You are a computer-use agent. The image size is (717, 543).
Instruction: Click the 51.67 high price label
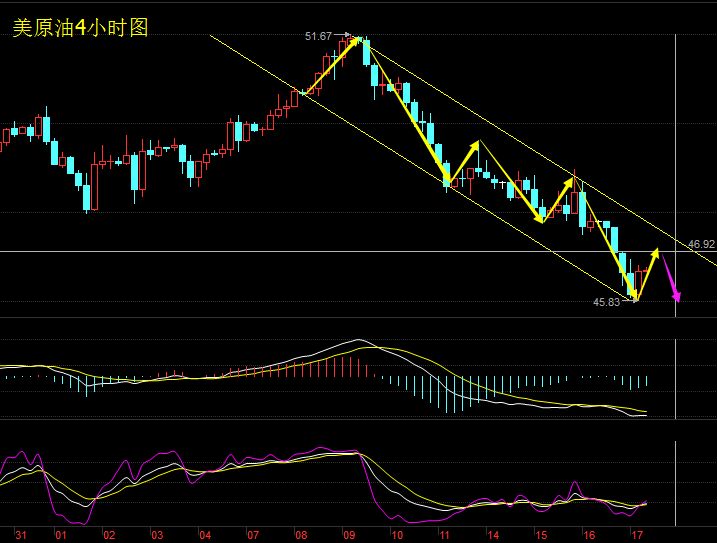click(x=318, y=36)
